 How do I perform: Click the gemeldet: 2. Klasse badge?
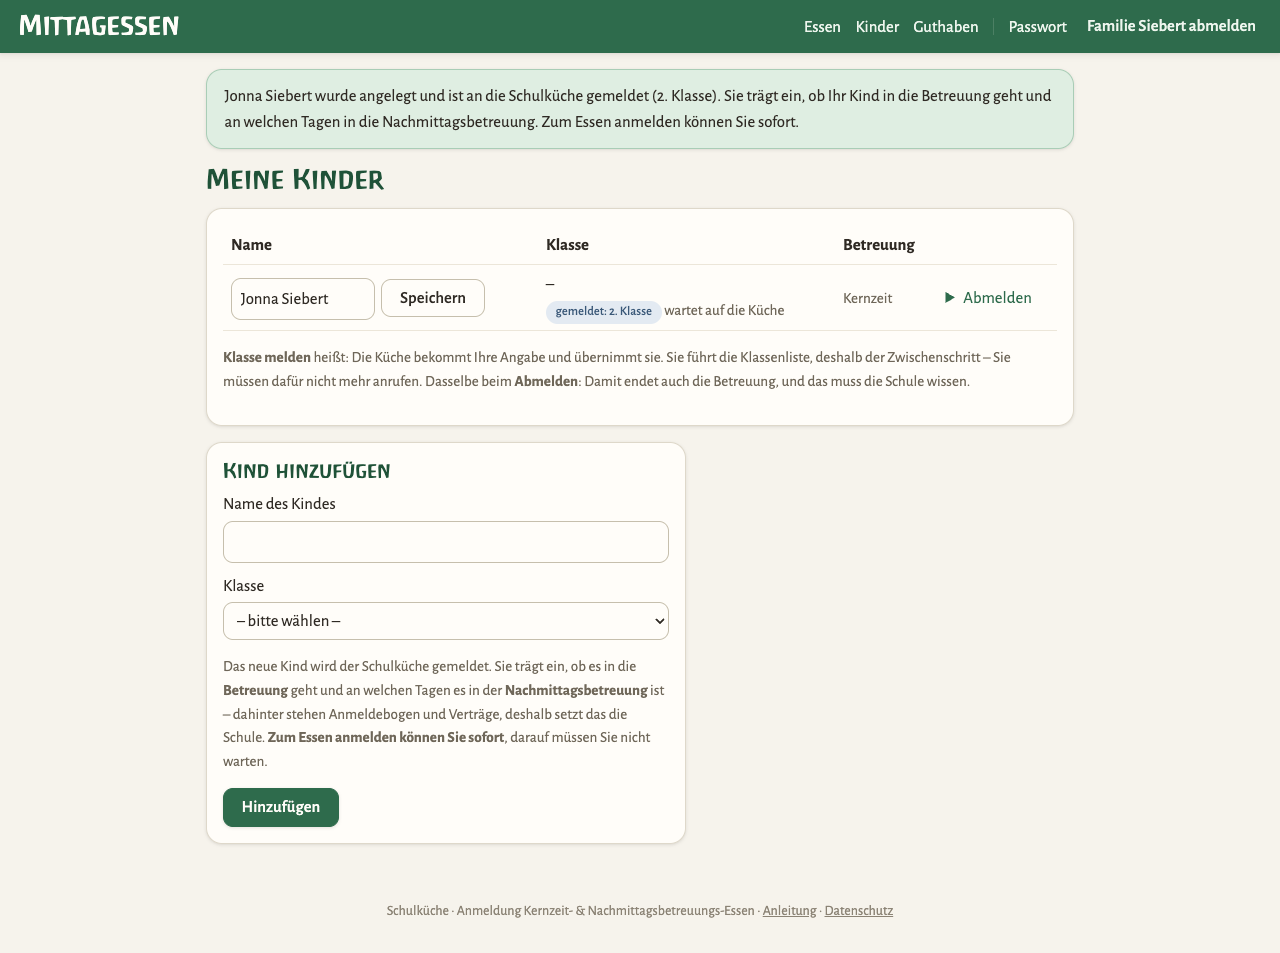point(604,312)
